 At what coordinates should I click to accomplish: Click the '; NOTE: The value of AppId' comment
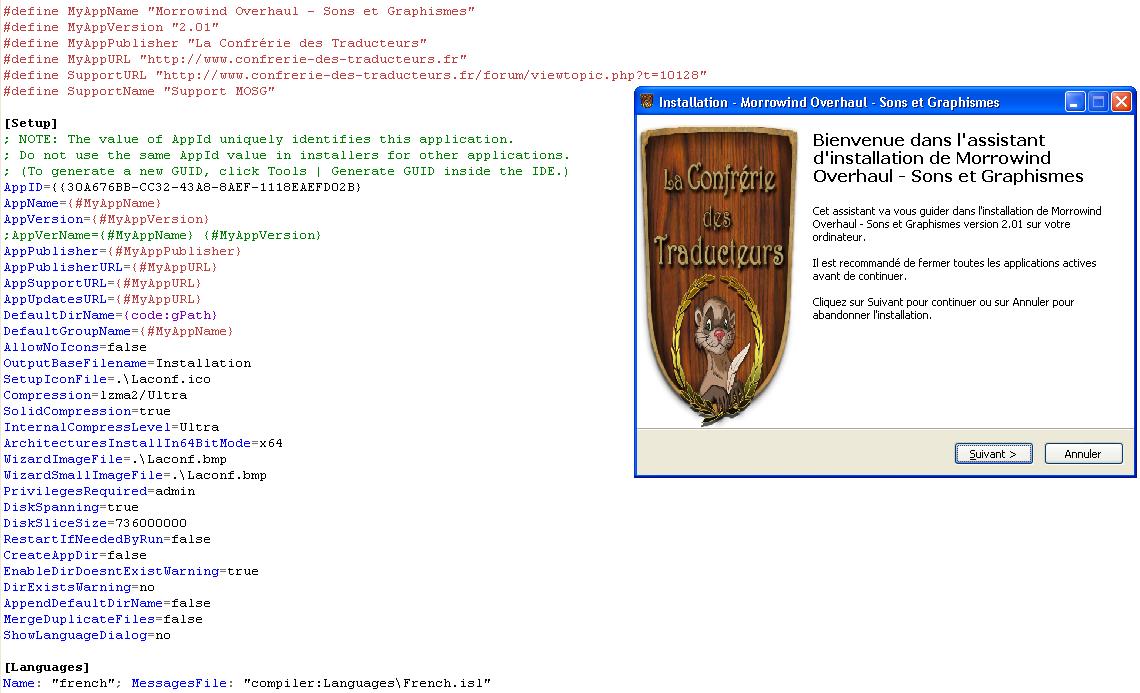pyautogui.click(x=259, y=139)
